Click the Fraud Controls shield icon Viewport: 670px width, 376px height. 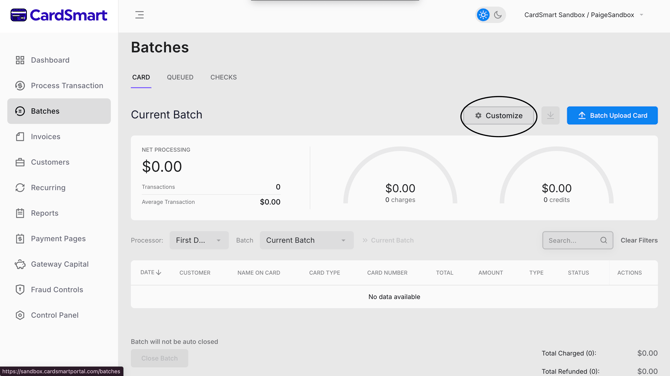pos(20,290)
